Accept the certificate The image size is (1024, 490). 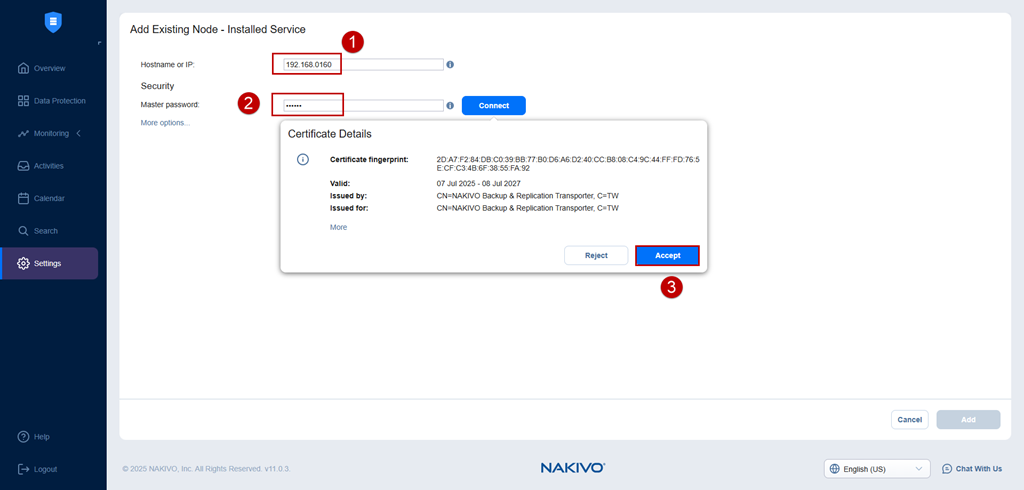(x=667, y=255)
